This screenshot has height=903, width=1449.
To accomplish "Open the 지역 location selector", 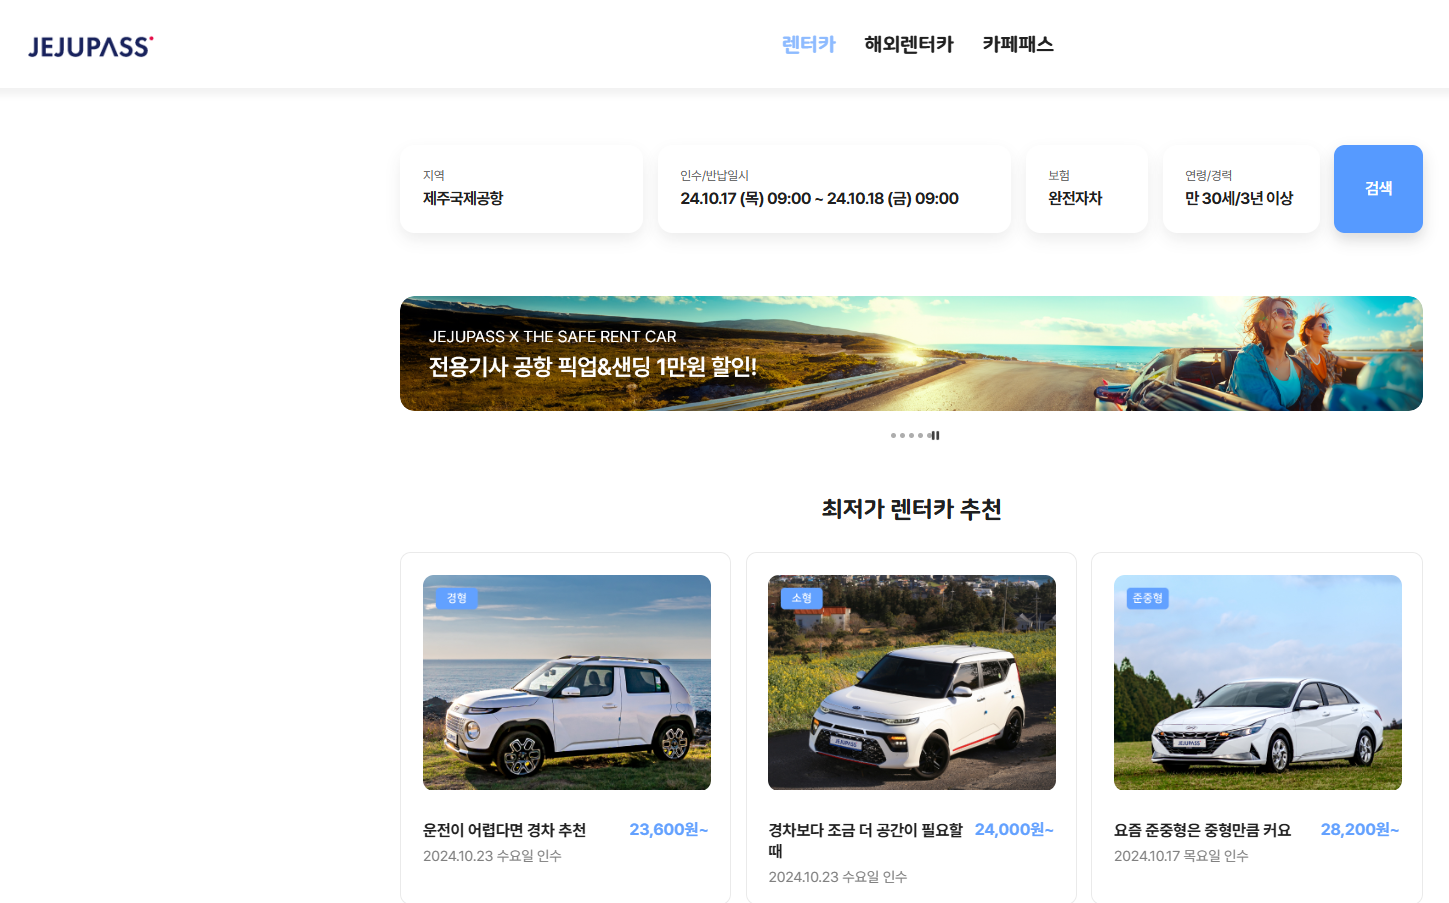I will pos(521,189).
